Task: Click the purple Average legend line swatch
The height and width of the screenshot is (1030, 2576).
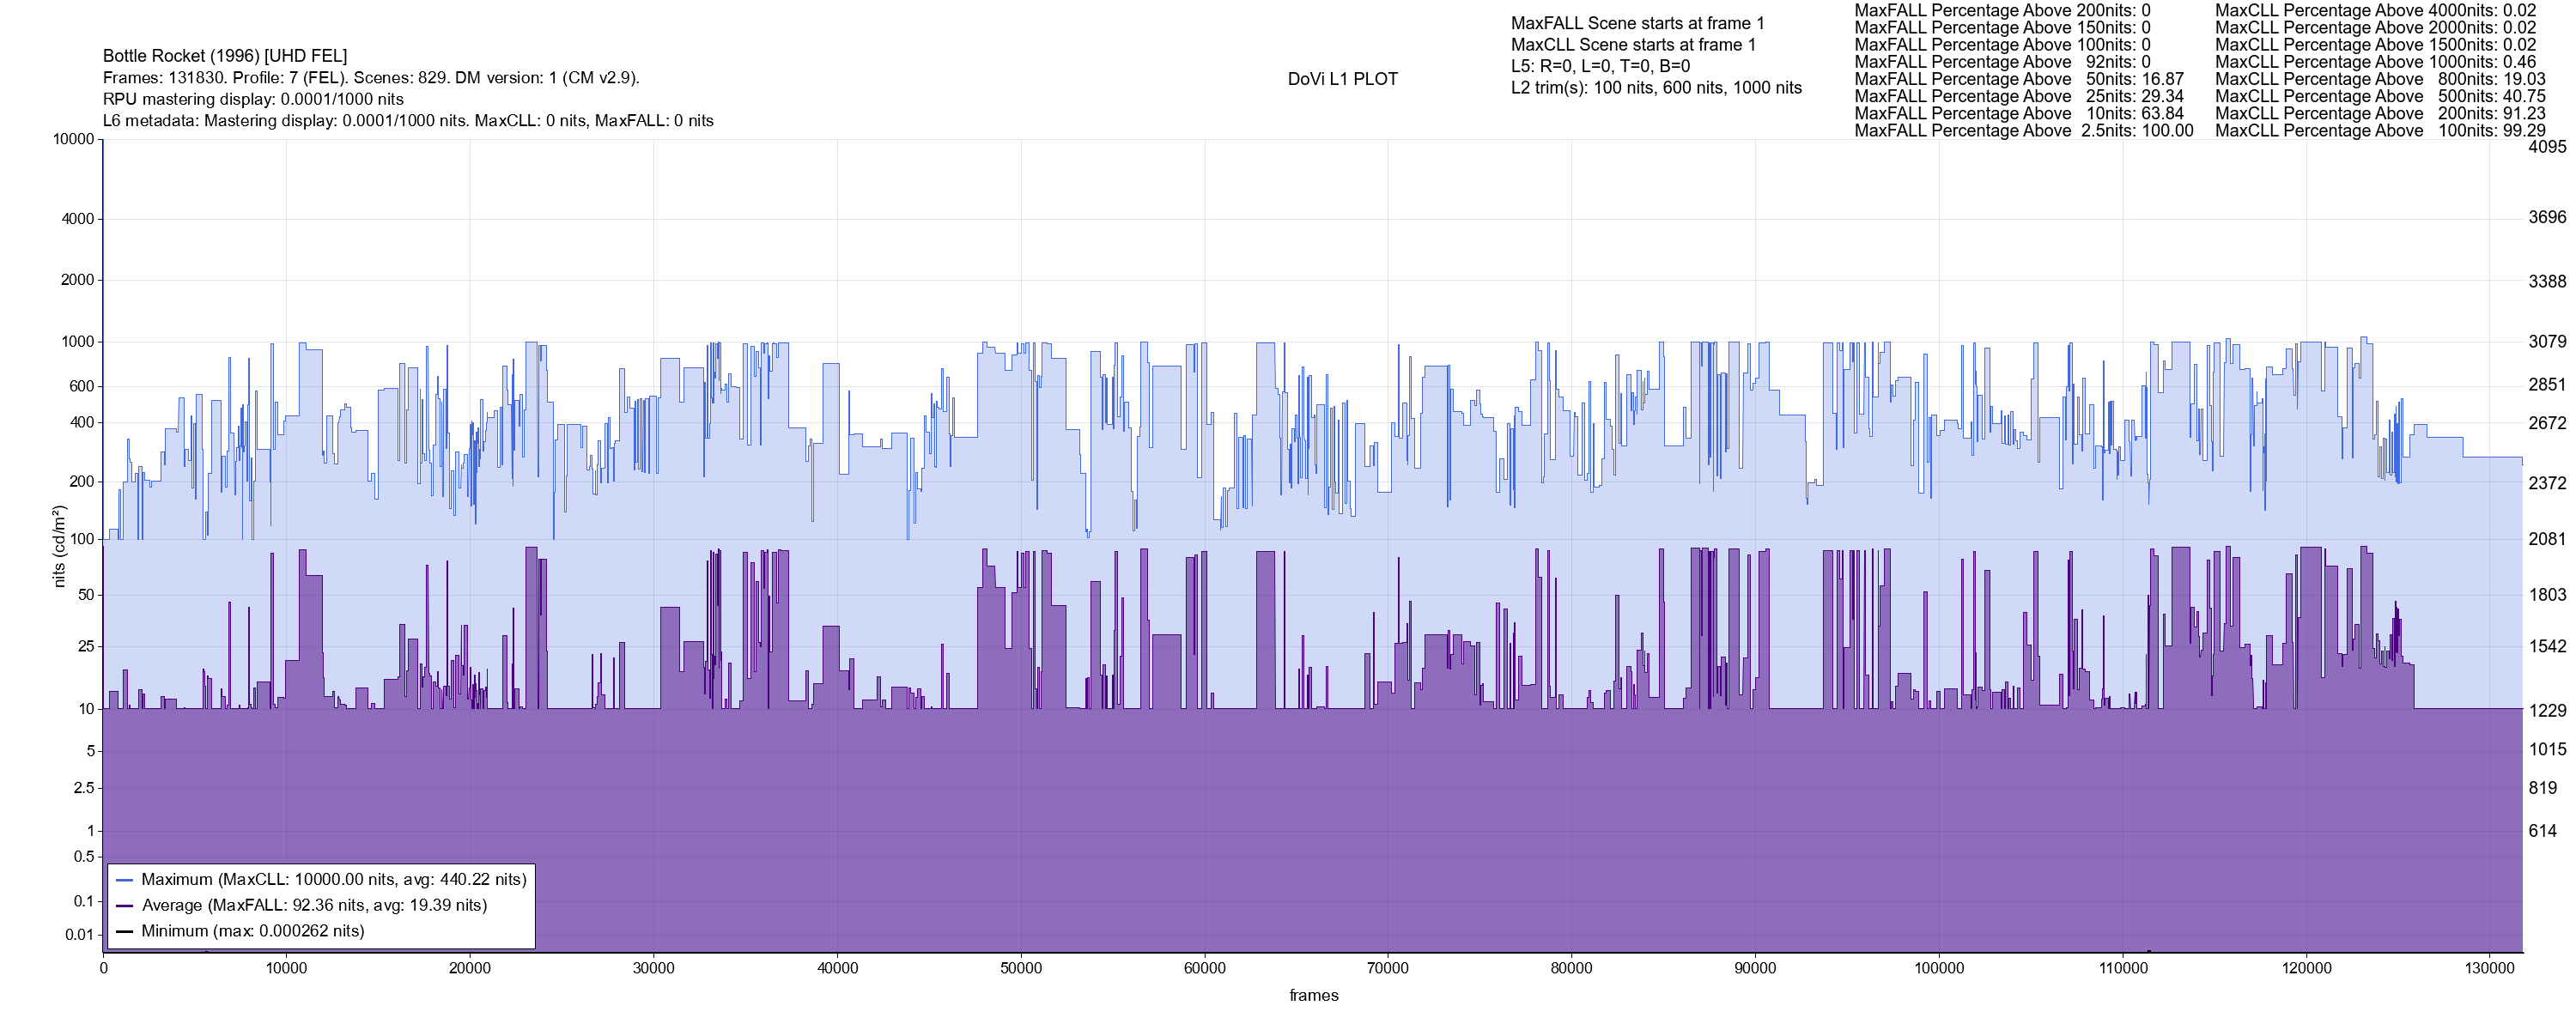Action: (124, 906)
